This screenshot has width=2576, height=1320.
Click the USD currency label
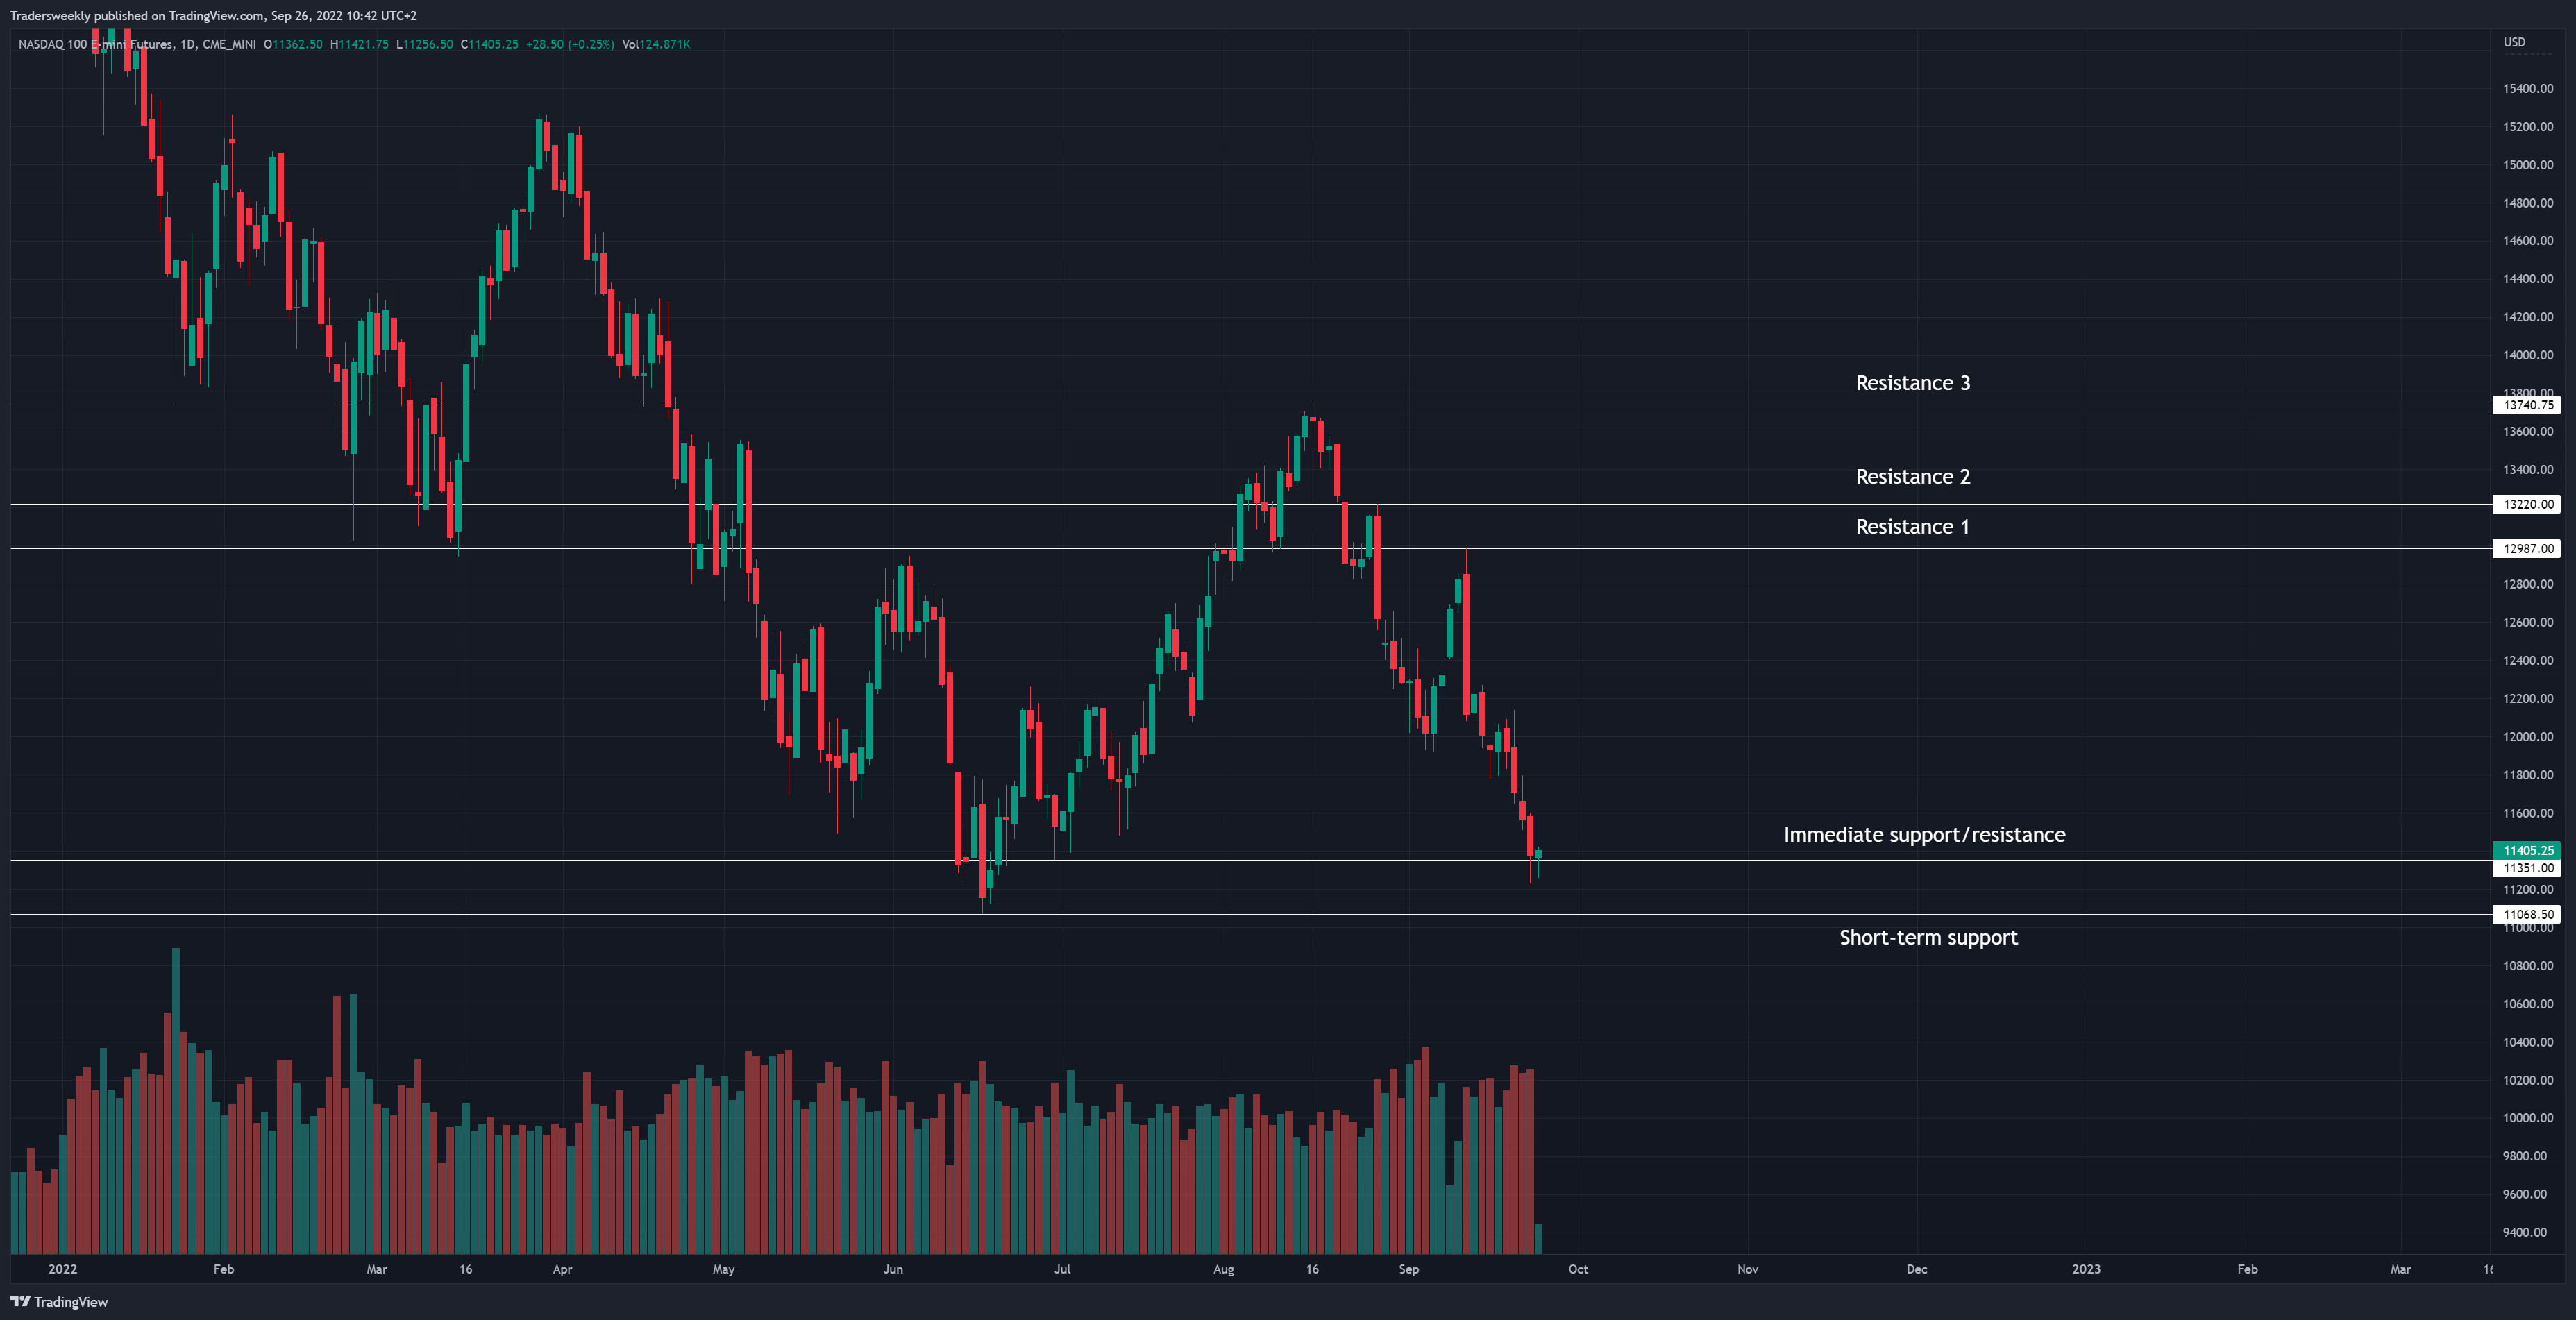click(x=2514, y=42)
